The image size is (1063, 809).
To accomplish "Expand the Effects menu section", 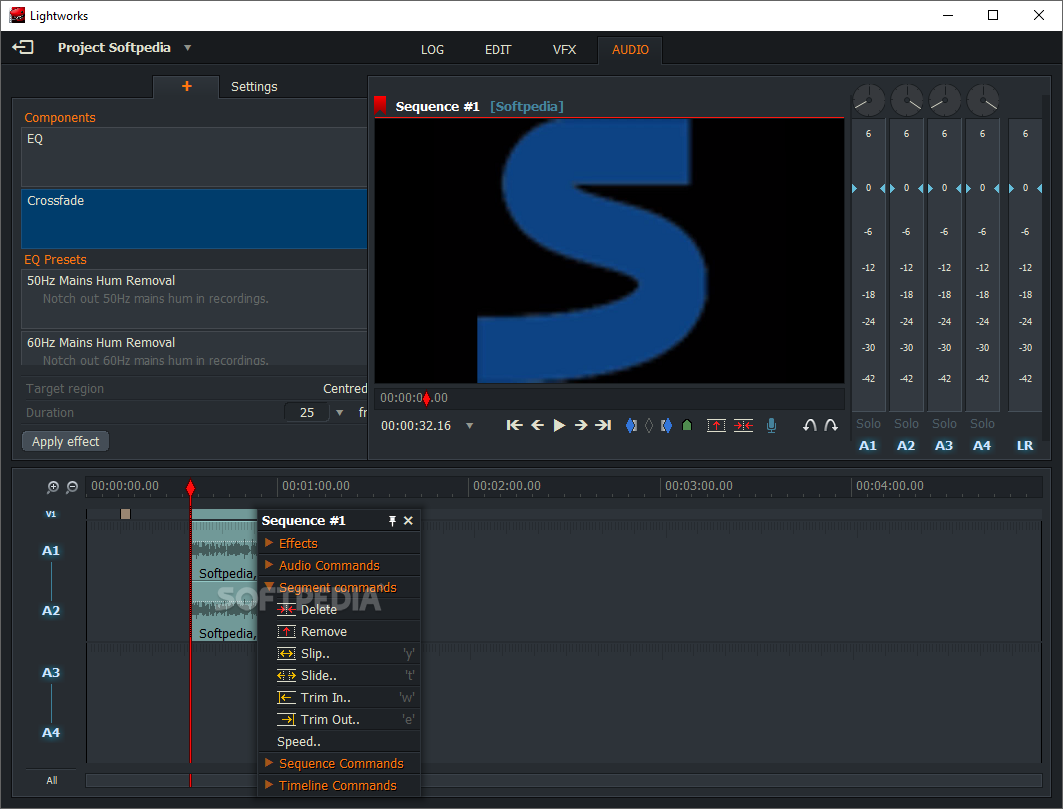I will tap(339, 543).
